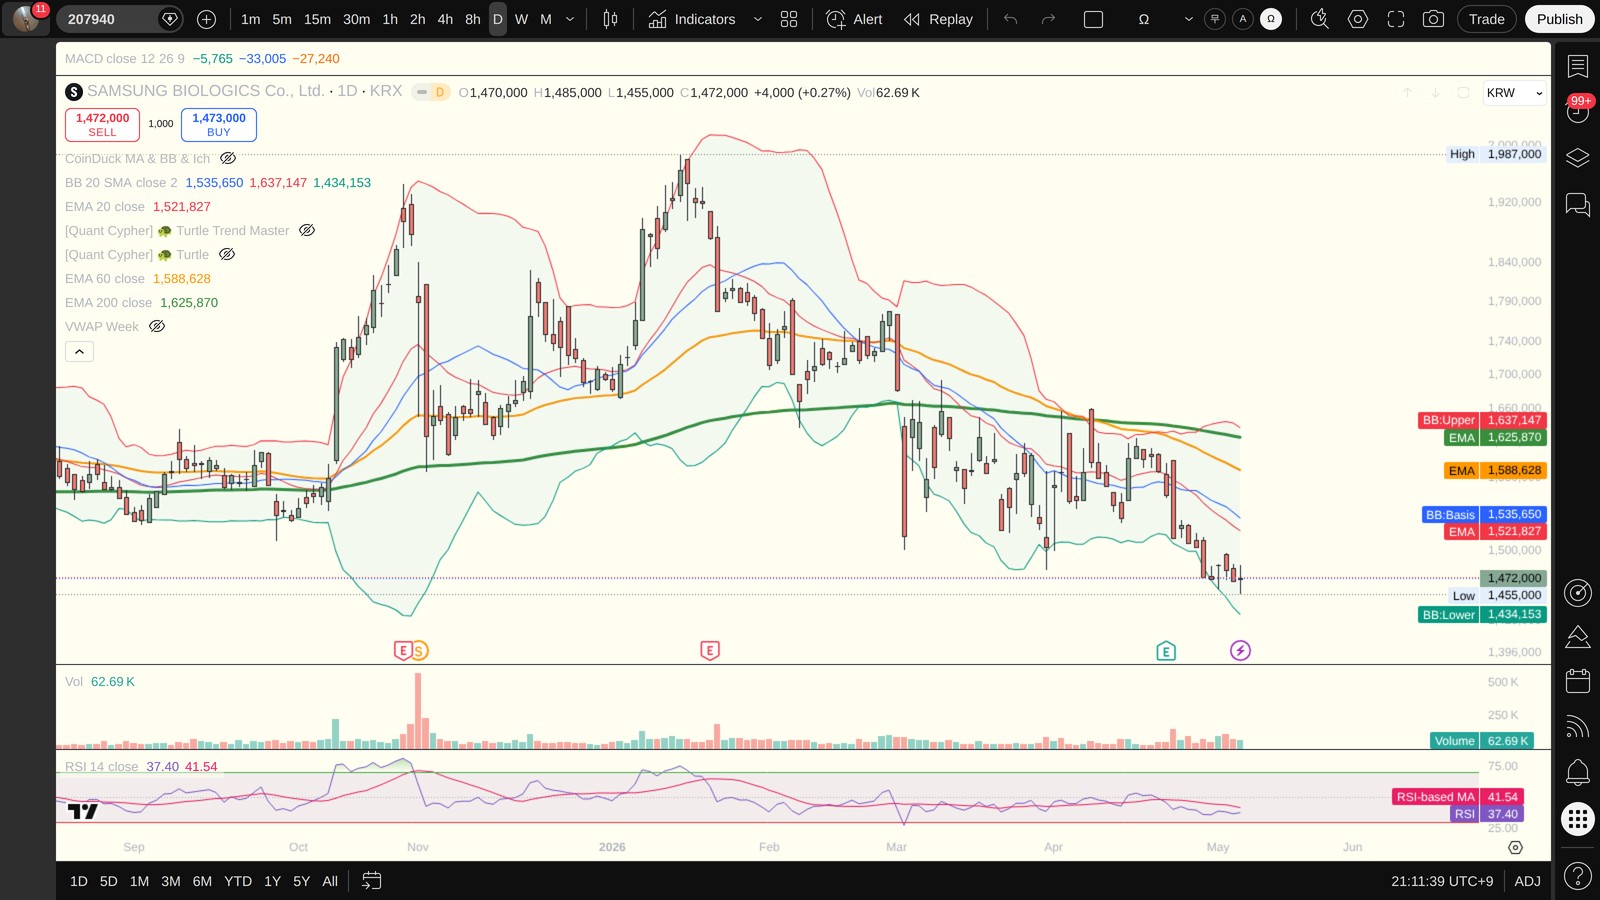Select the A layout circle button
Screen dimensions: 1600x900
point(1243,19)
